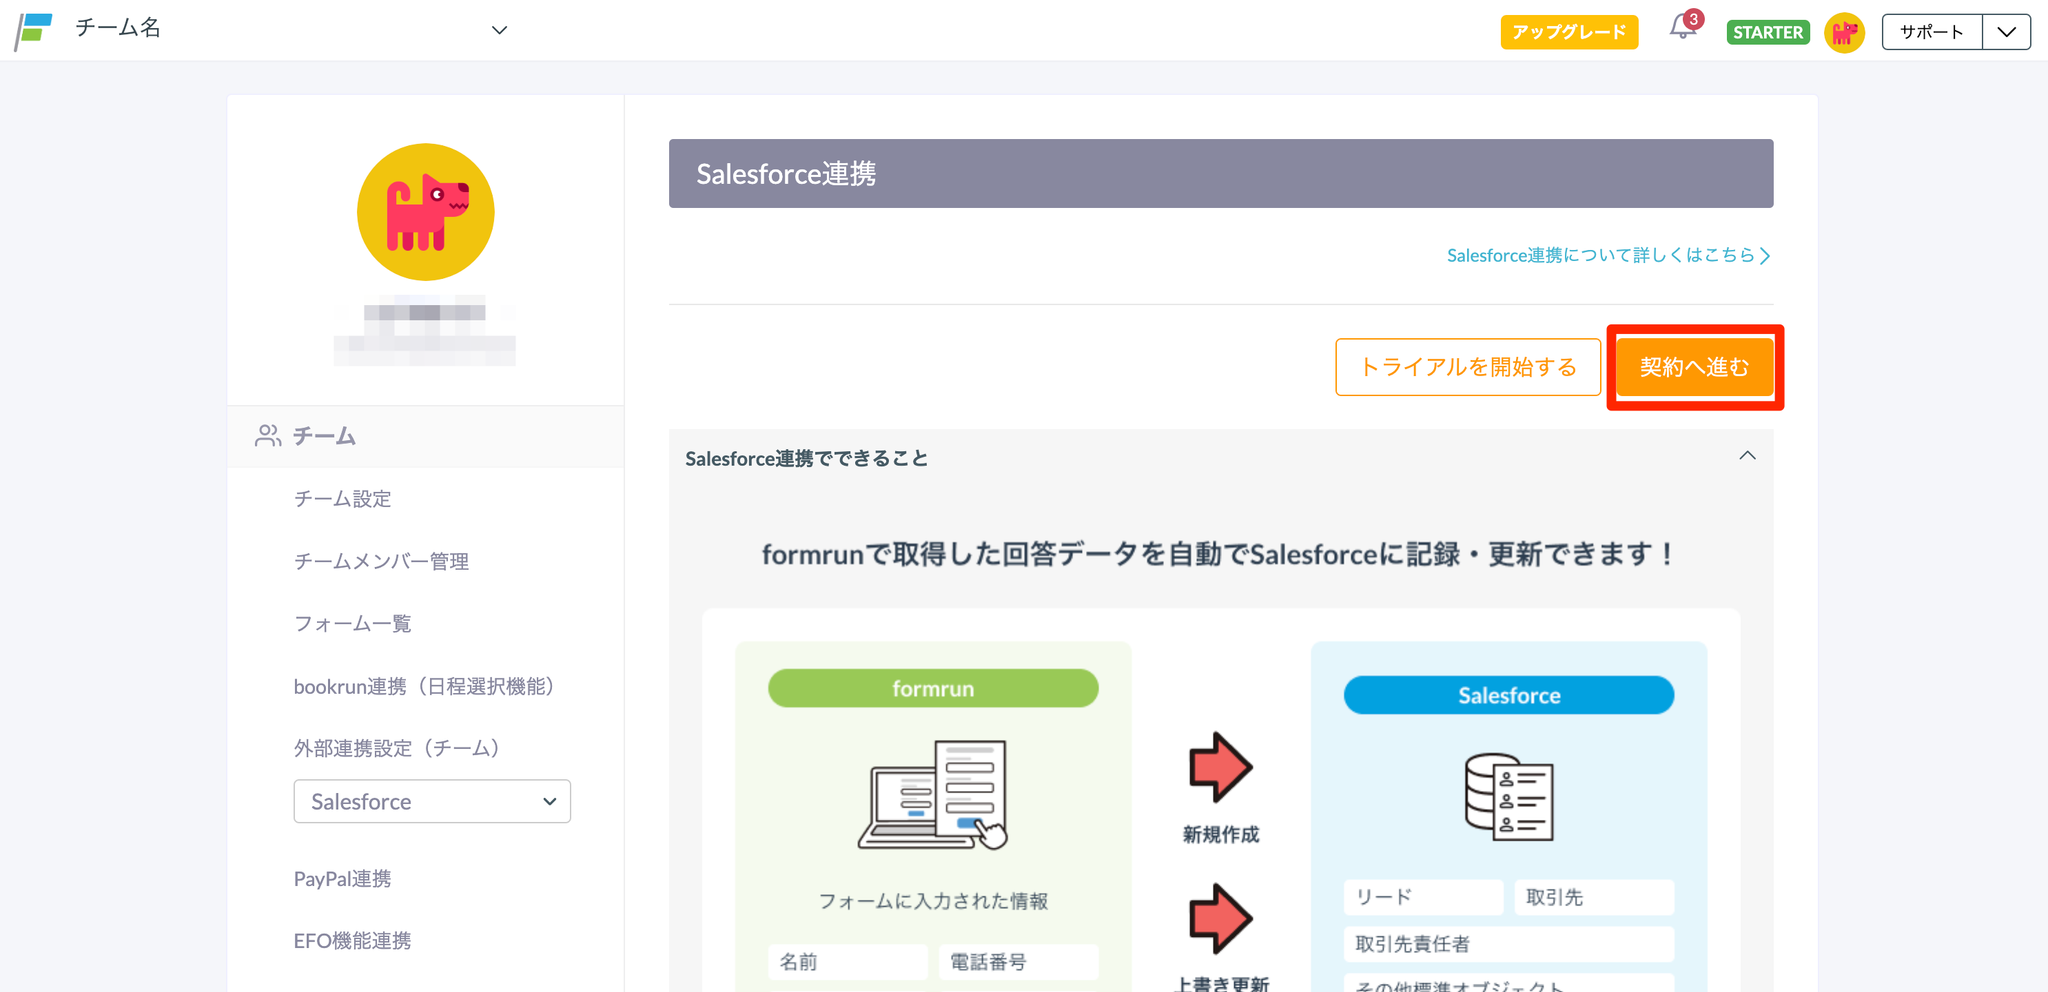Click the large team avatar image
The width and height of the screenshot is (2048, 992).
point(426,212)
